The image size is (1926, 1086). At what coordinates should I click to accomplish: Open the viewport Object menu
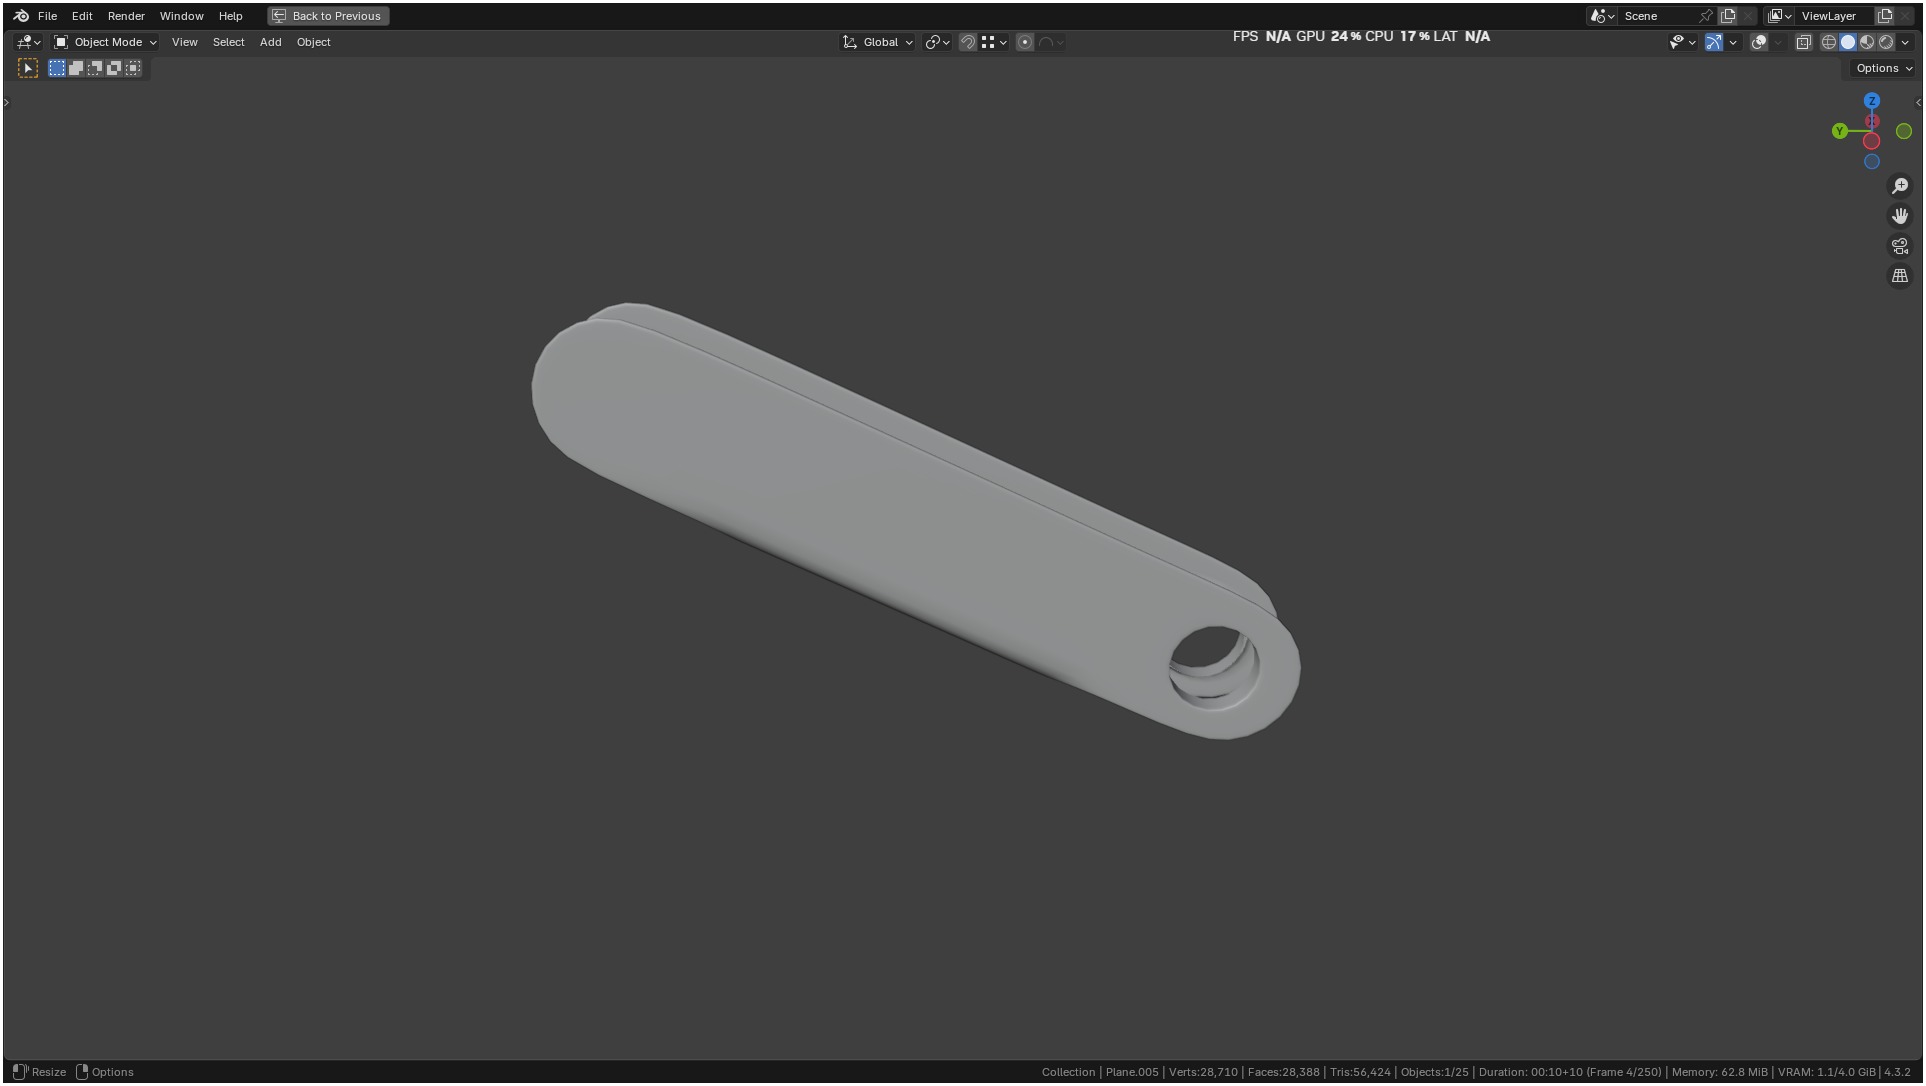click(313, 42)
